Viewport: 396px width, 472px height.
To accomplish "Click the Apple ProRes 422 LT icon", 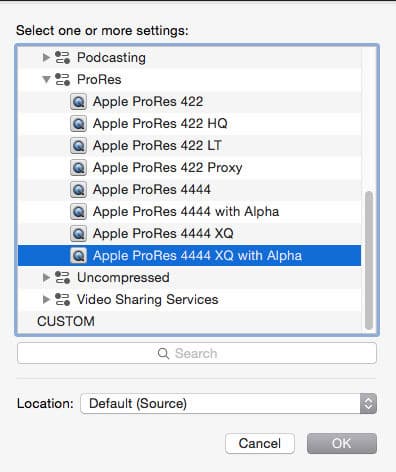I will point(78,146).
